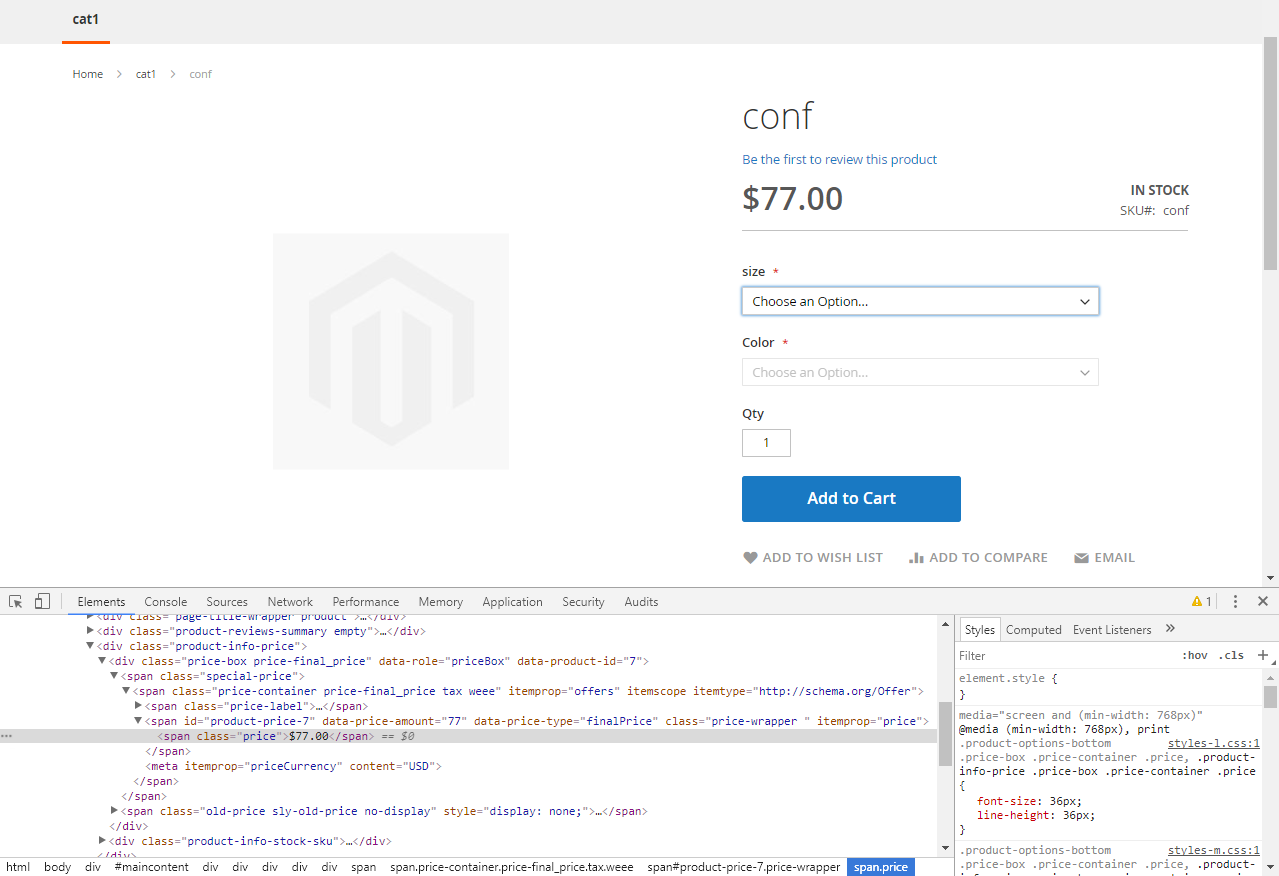This screenshot has width=1279, height=876.
Task: Open the Performance tab
Action: click(366, 601)
